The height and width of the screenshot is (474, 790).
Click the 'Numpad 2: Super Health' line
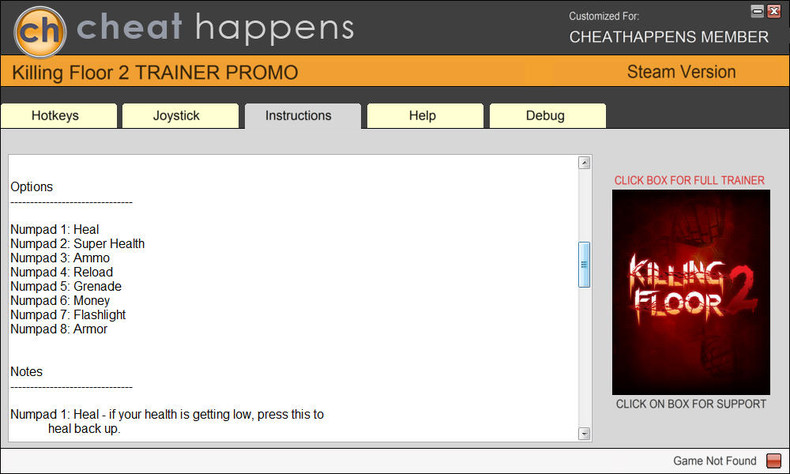click(x=77, y=244)
